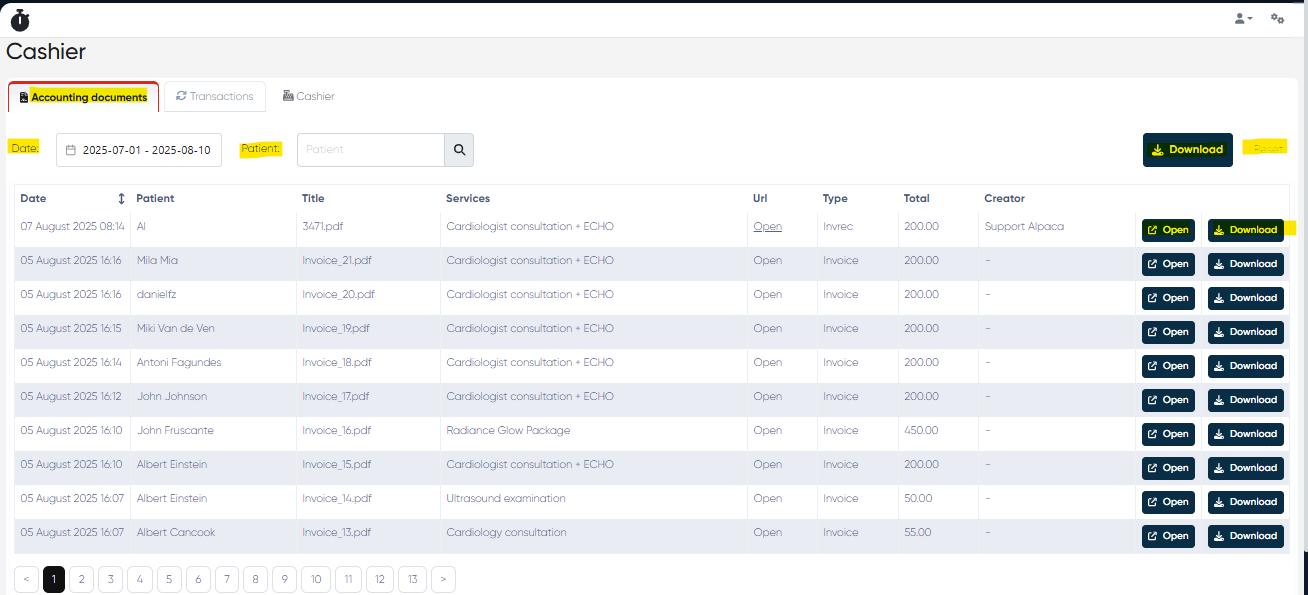Open the settings gears icon
1308x595 pixels.
[1277, 19]
